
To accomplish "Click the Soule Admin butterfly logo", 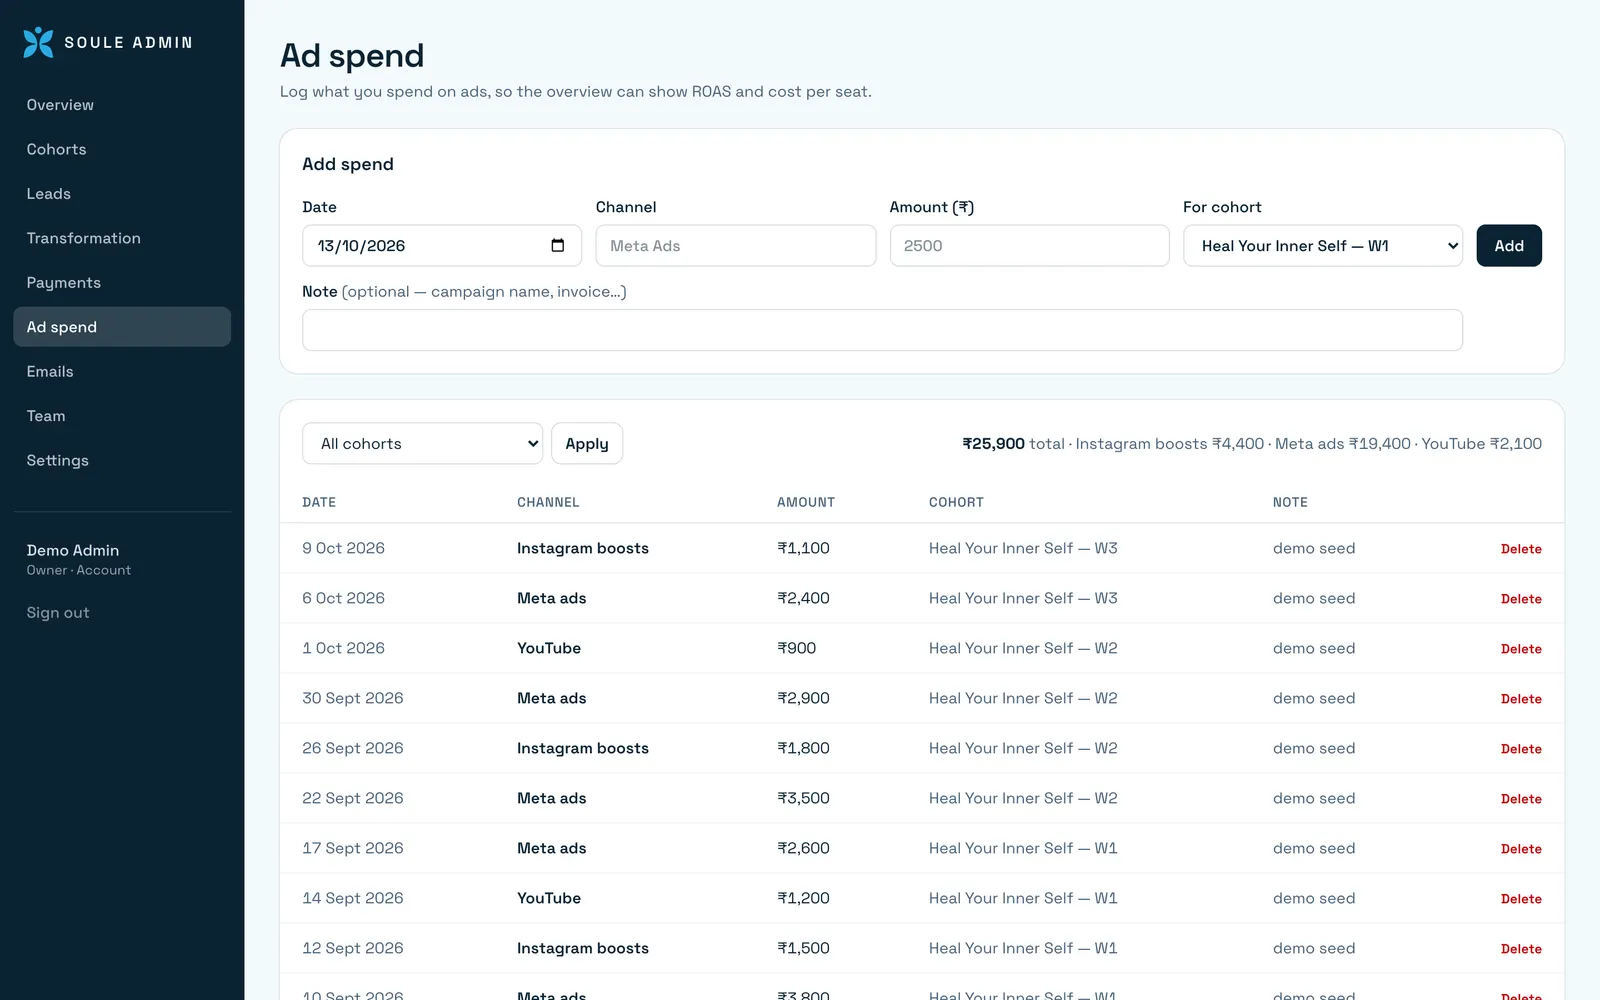I will point(38,42).
